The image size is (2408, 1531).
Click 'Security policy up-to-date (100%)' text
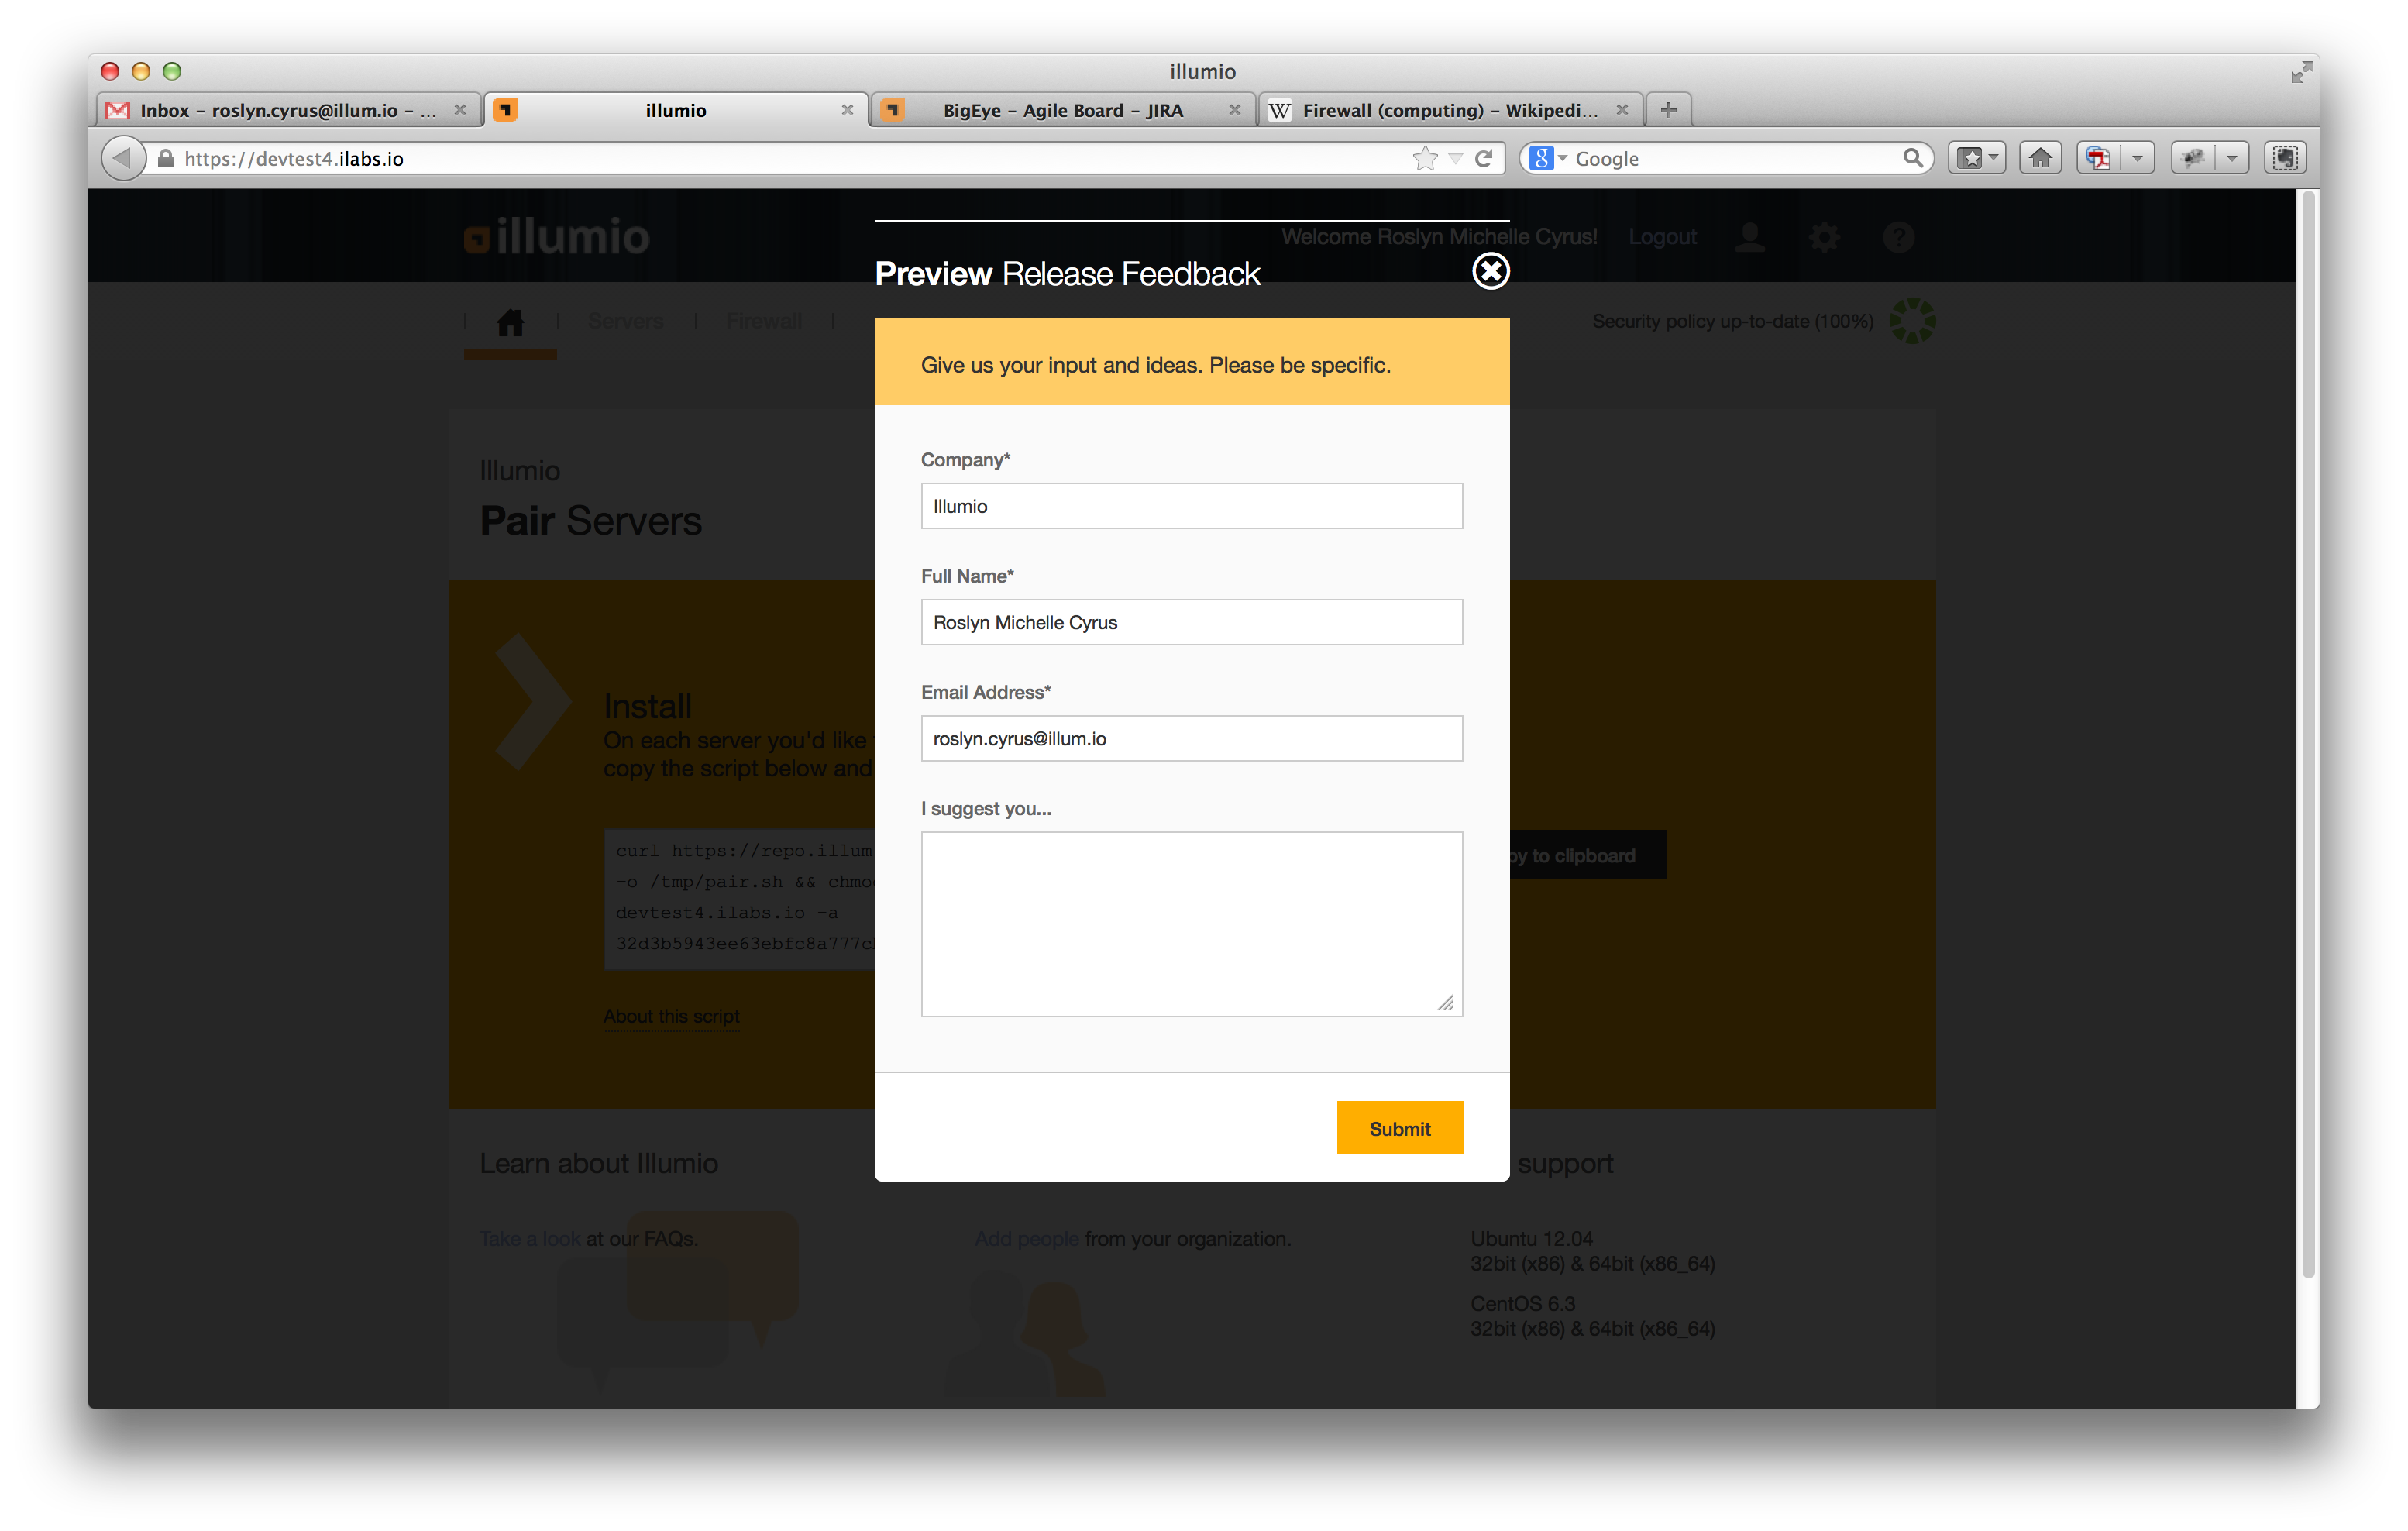coord(1732,321)
